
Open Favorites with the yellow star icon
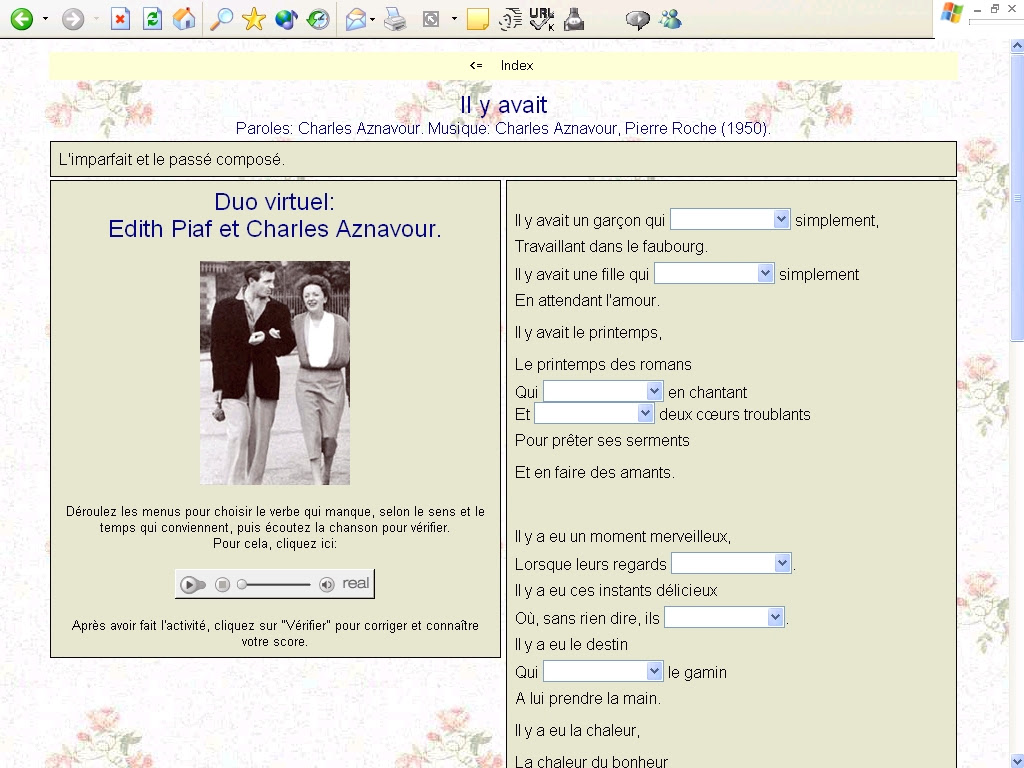point(253,19)
